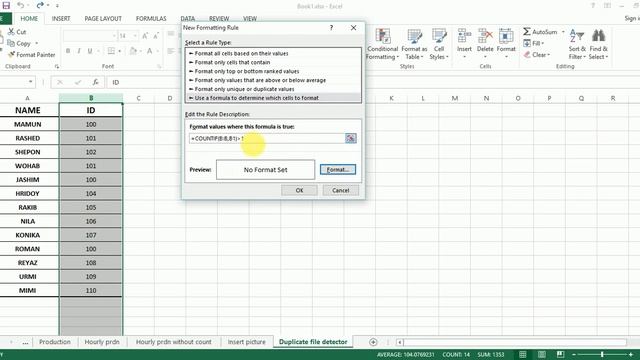Open the Sort & Filter menu

point(577,44)
